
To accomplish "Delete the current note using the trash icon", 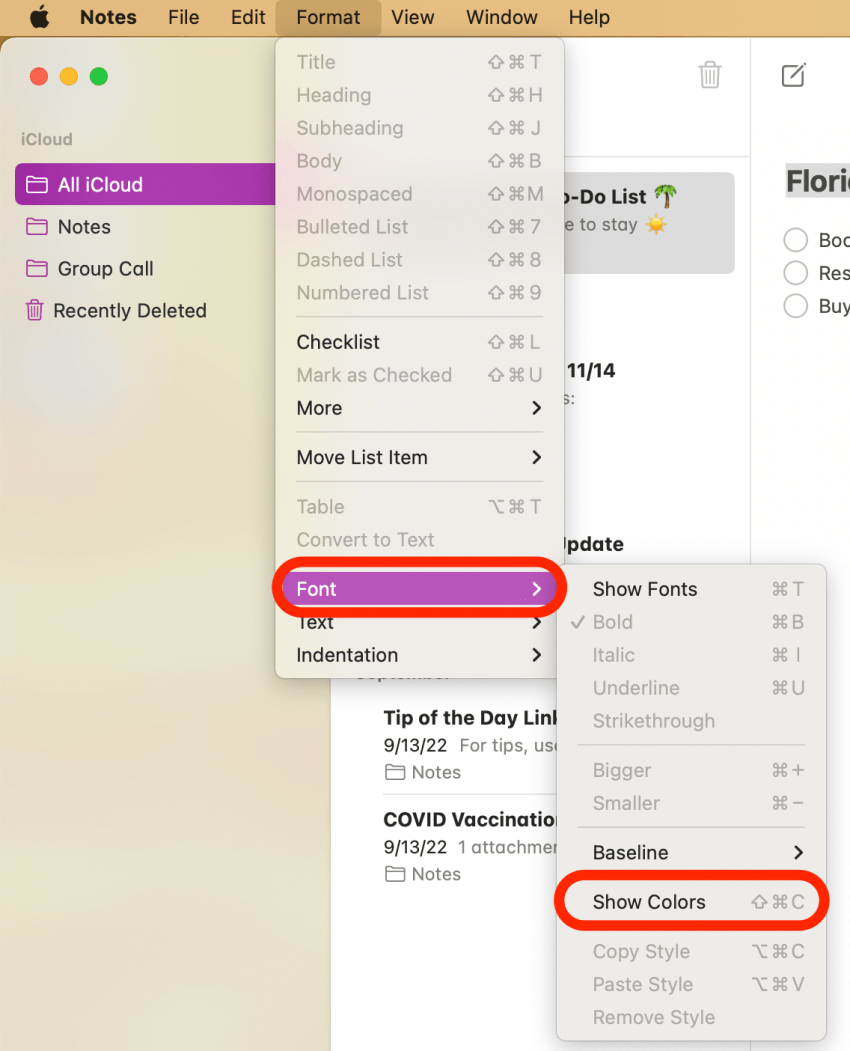I will click(710, 75).
